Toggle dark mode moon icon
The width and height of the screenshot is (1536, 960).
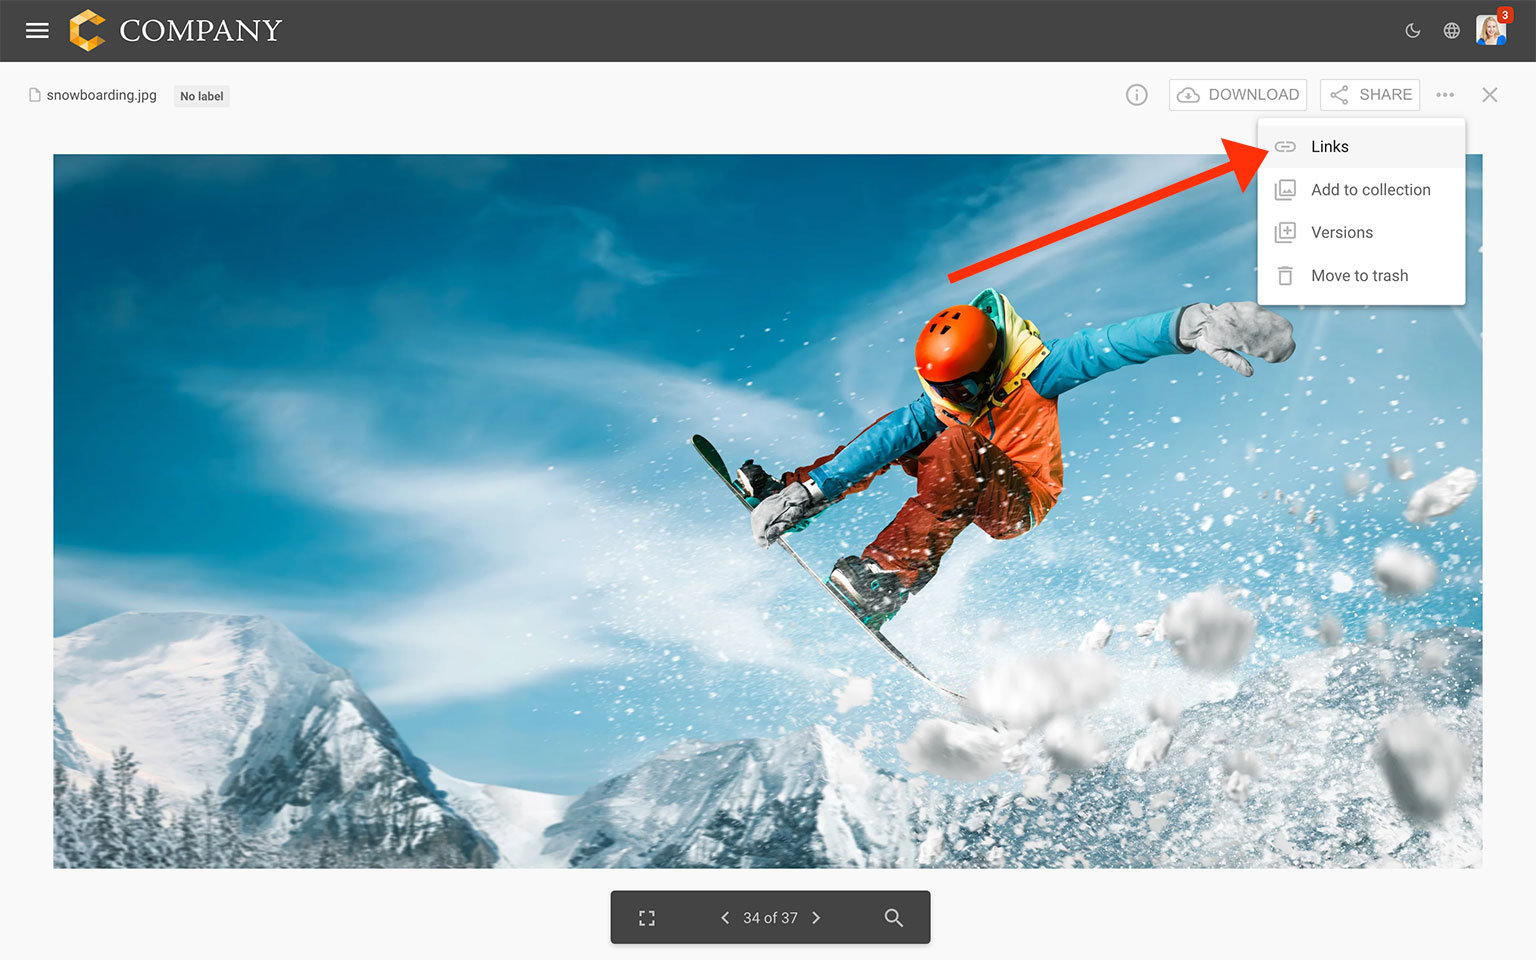pos(1412,31)
